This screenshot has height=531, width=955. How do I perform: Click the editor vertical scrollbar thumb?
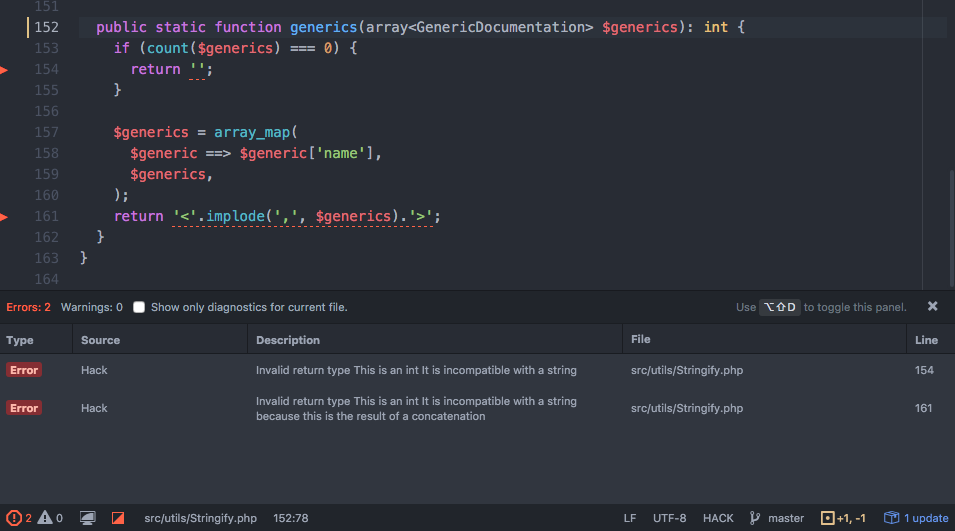pyautogui.click(x=951, y=228)
